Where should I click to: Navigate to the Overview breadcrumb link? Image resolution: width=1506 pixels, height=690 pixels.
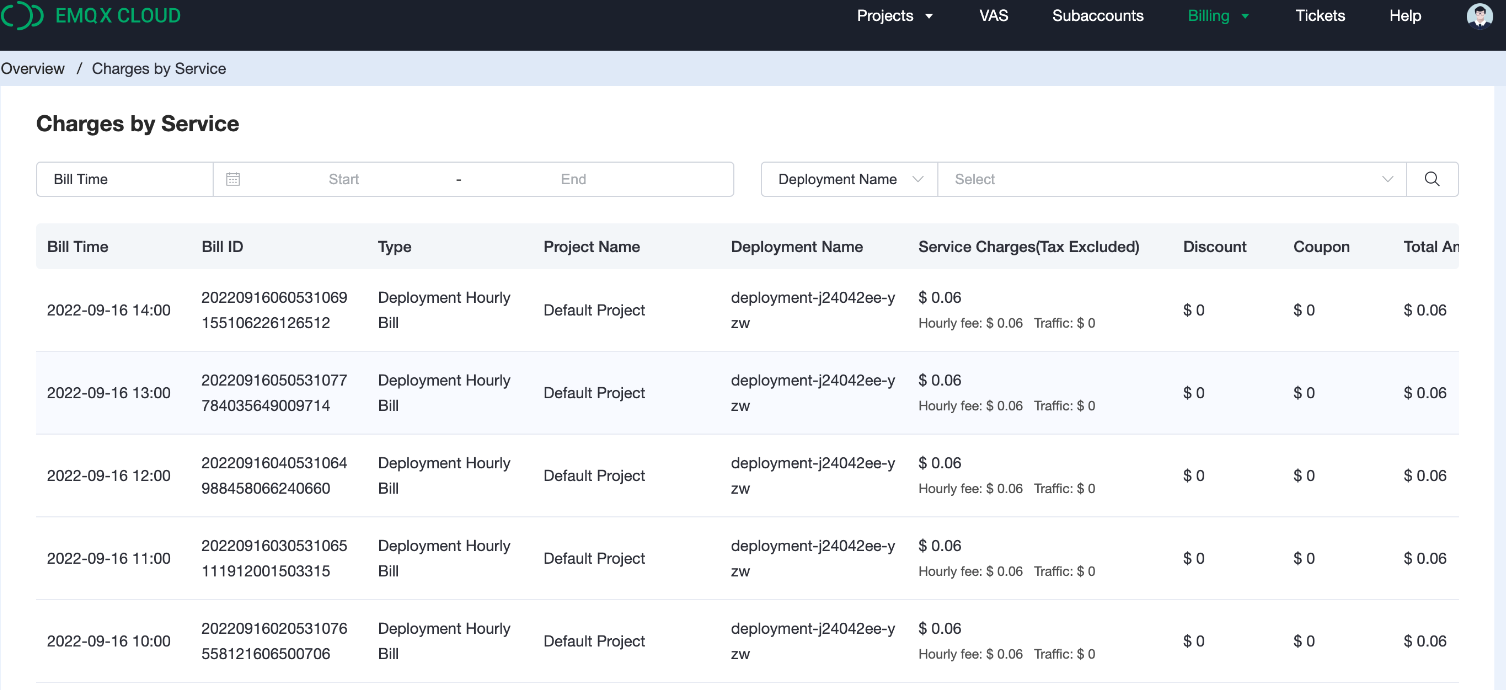(x=33, y=69)
